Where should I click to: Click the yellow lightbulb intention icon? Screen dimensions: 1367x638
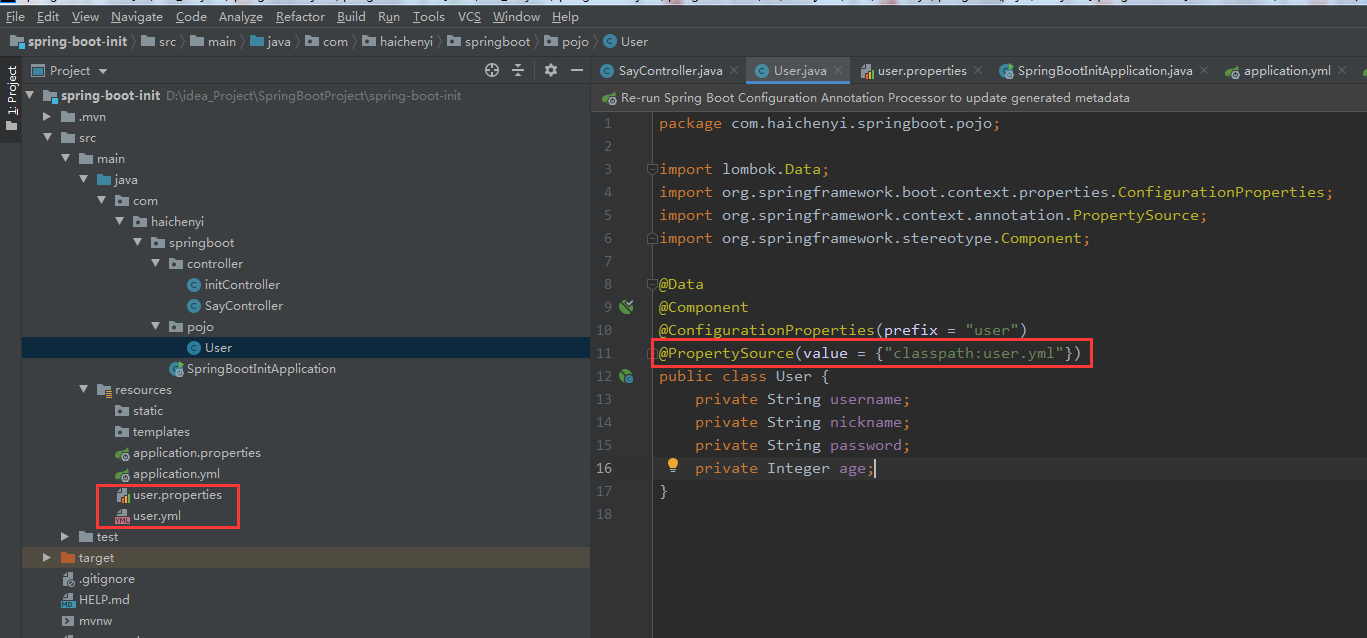tap(673, 465)
